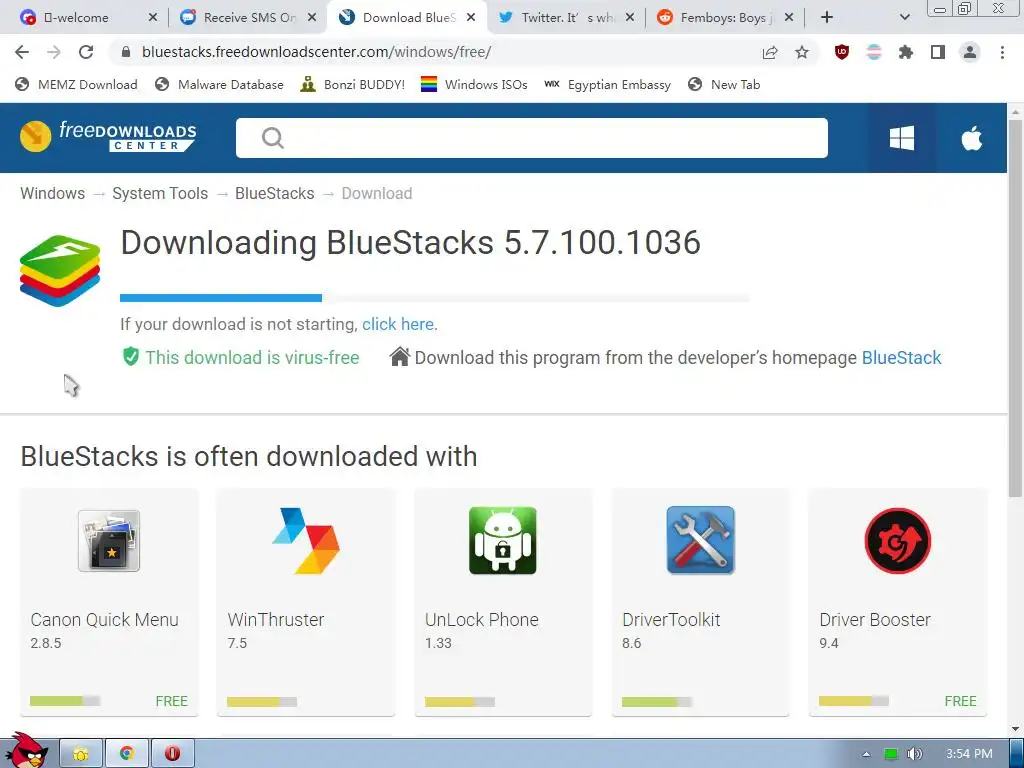The width and height of the screenshot is (1024, 768).
Task: Click the browser forward arrow
Action: coord(54,52)
